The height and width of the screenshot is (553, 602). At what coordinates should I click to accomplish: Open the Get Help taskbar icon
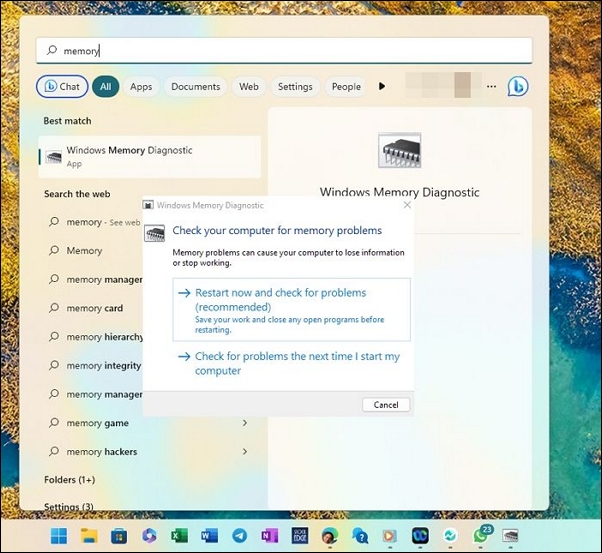(360, 536)
